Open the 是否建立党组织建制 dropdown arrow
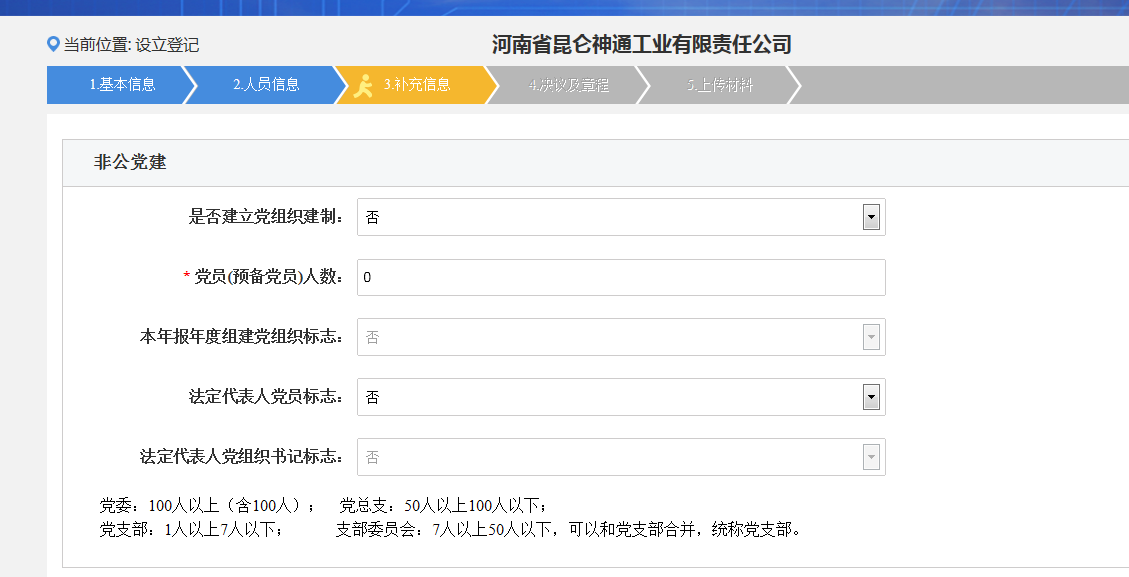 871,216
